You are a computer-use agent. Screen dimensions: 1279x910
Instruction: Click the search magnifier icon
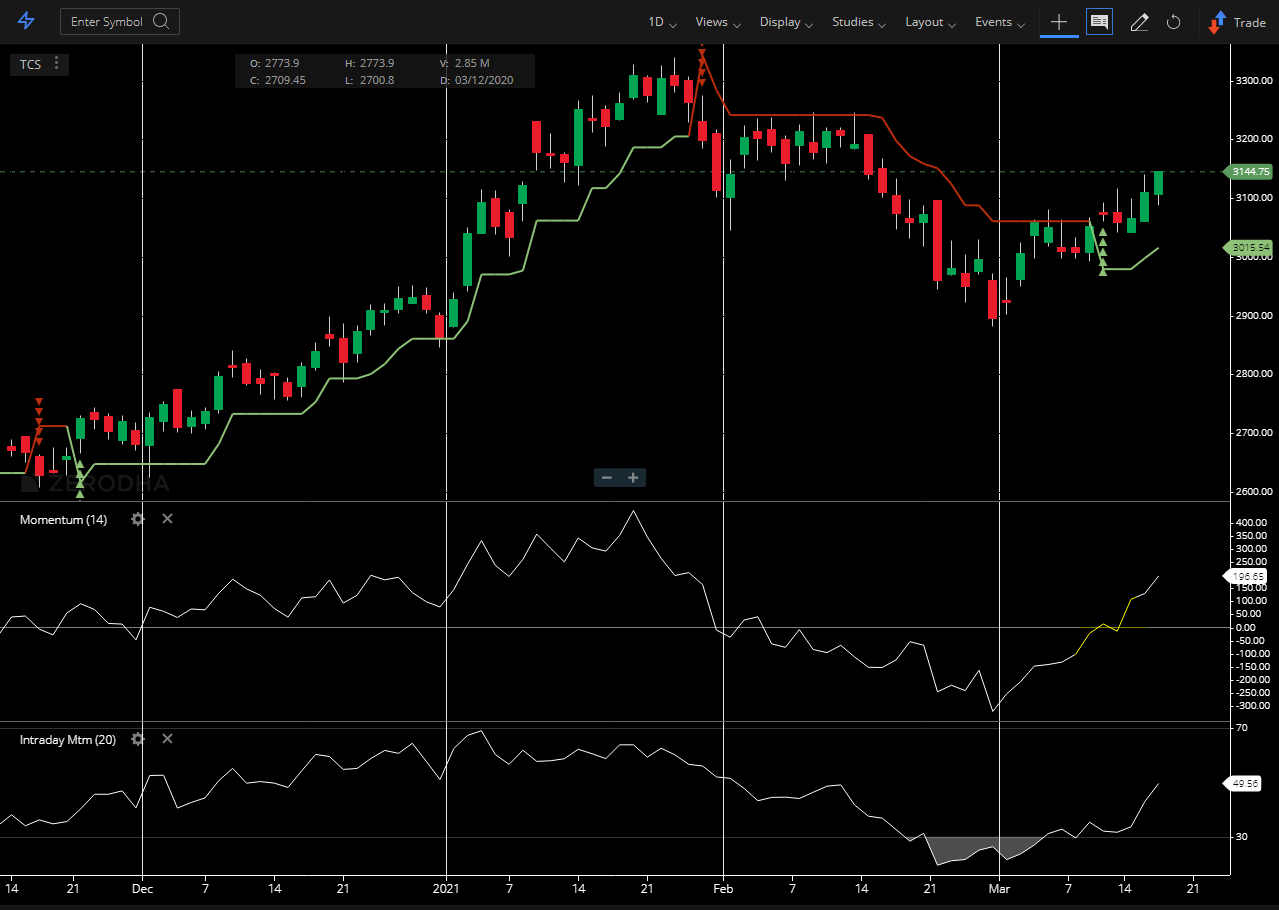[161, 21]
